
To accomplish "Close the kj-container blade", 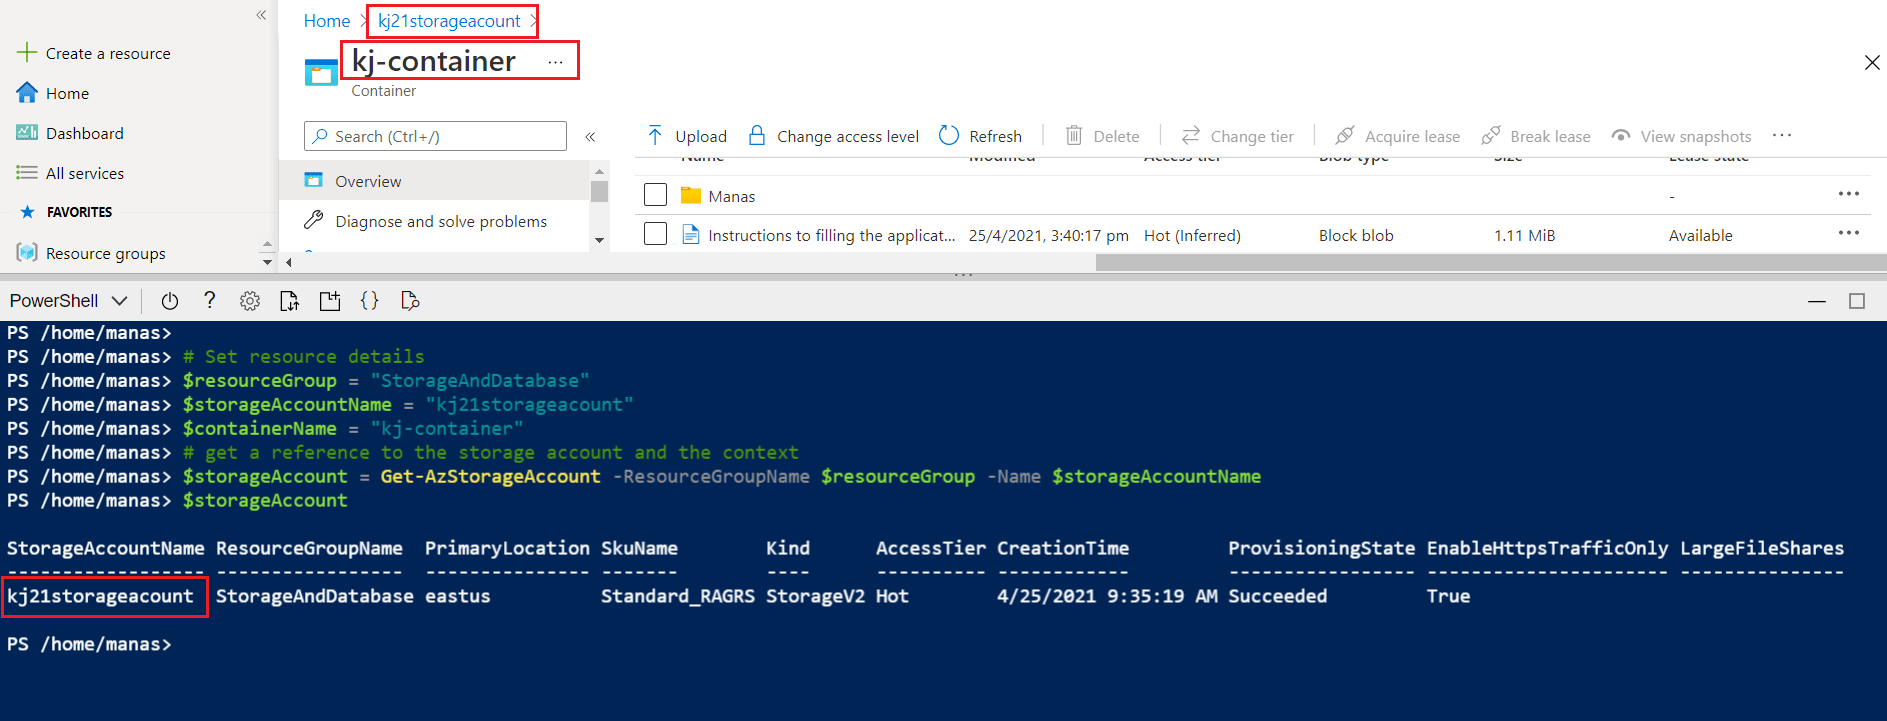I will pos(1872,62).
